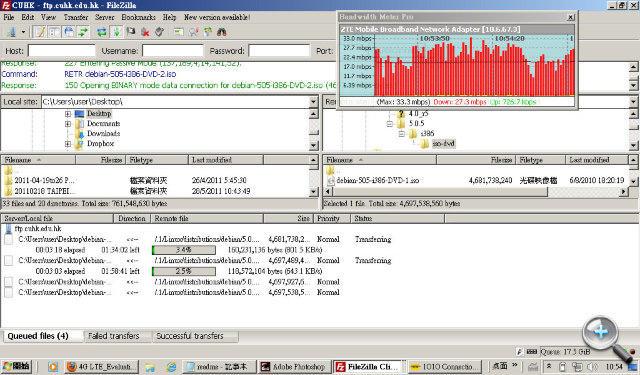This screenshot has height=375, width=640.
Task: Click the volume speaker tray icon
Action: 593,367
